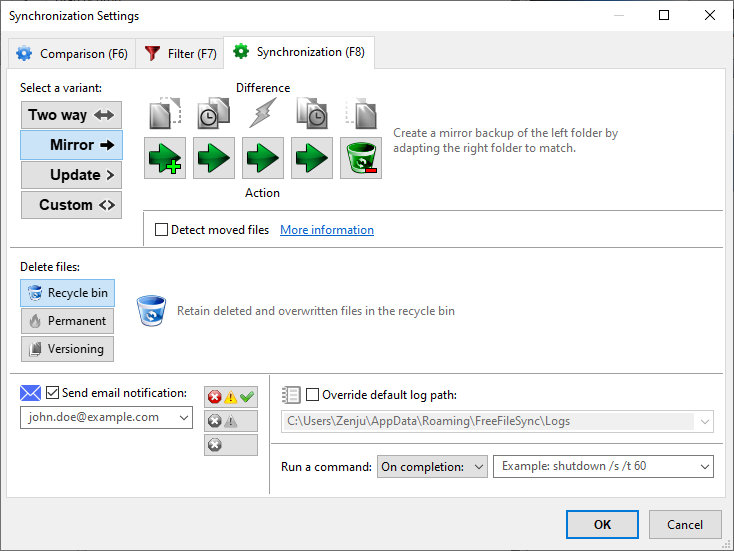The height and width of the screenshot is (551, 734).
Task: Click the Cancel button
Action: point(685,524)
